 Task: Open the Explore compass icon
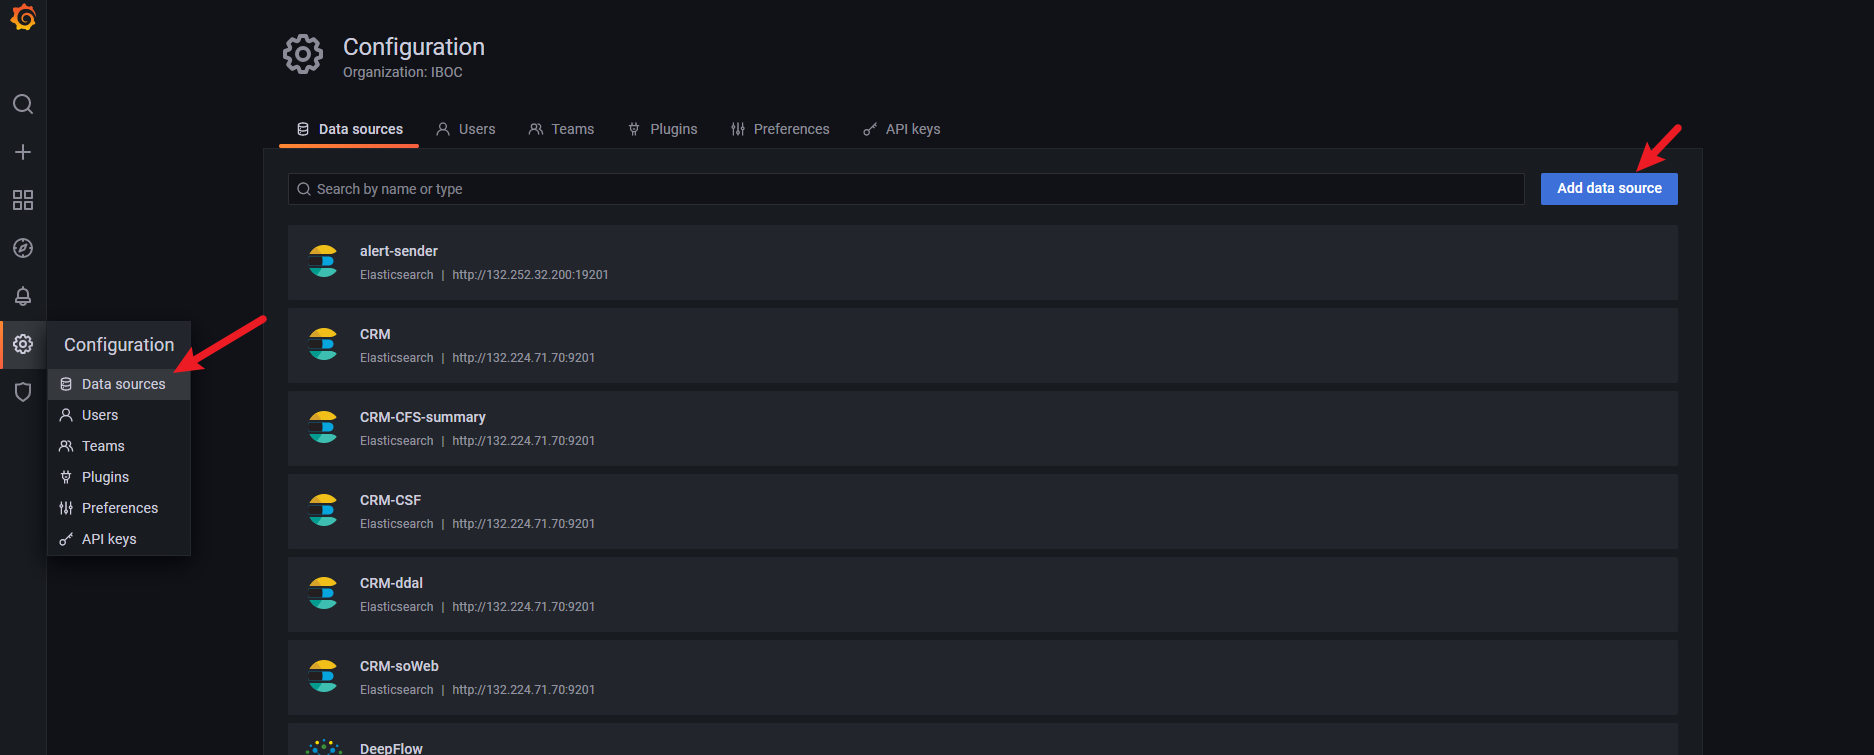click(x=23, y=248)
